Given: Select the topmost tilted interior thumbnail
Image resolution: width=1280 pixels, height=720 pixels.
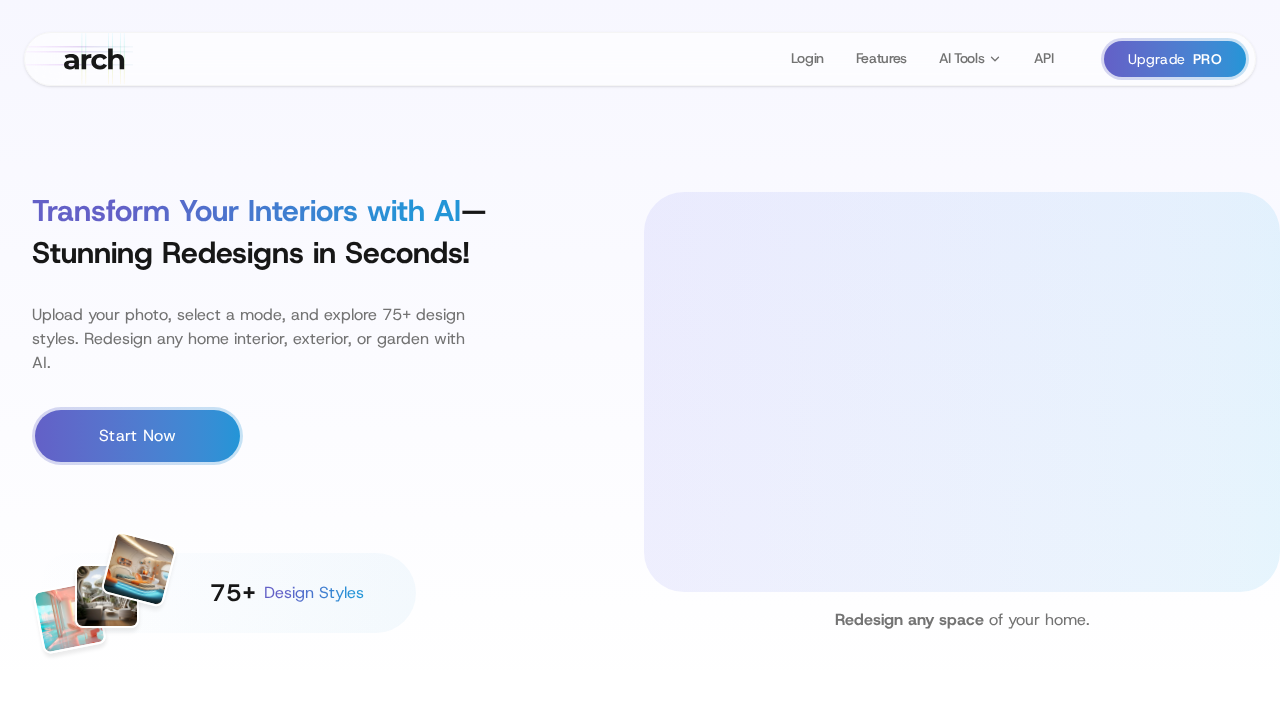Looking at the screenshot, I should (139, 568).
